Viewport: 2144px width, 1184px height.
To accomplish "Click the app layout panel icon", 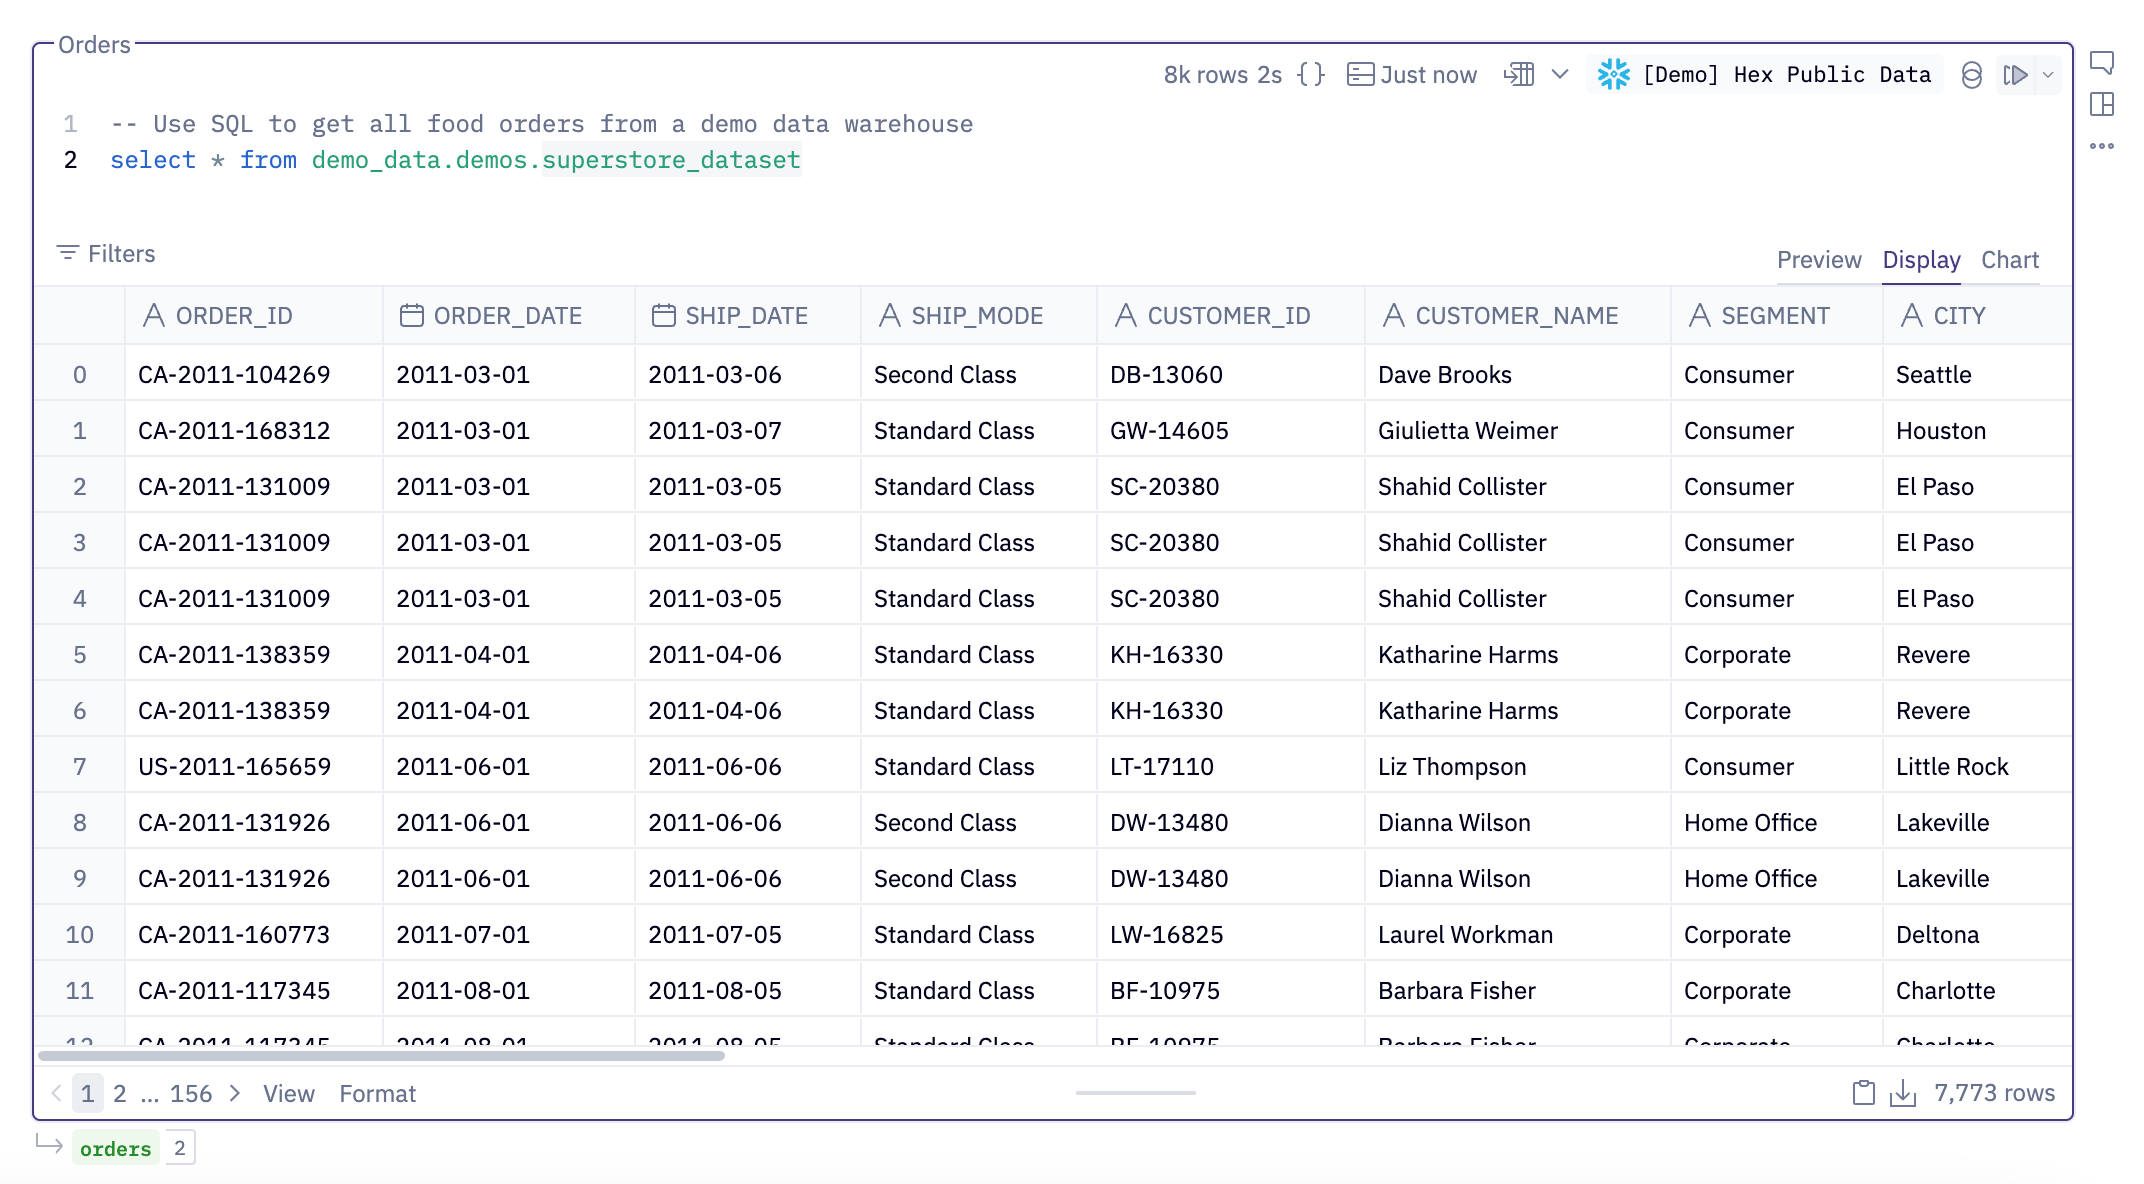I will pyautogui.click(x=2102, y=104).
